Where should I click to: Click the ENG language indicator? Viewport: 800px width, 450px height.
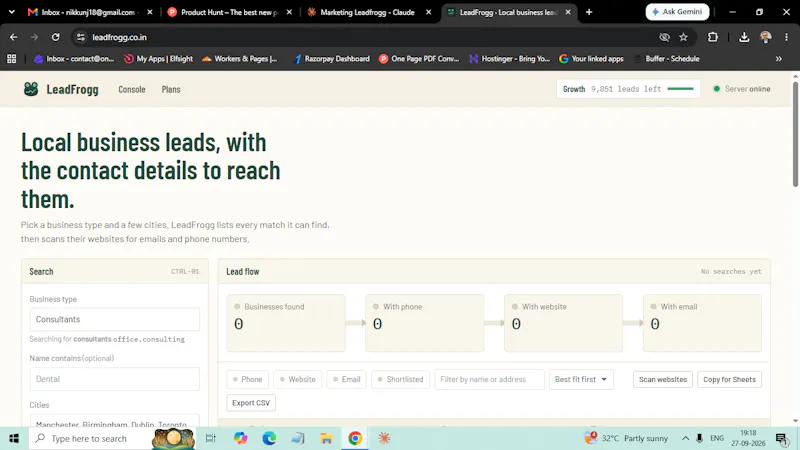pos(717,438)
